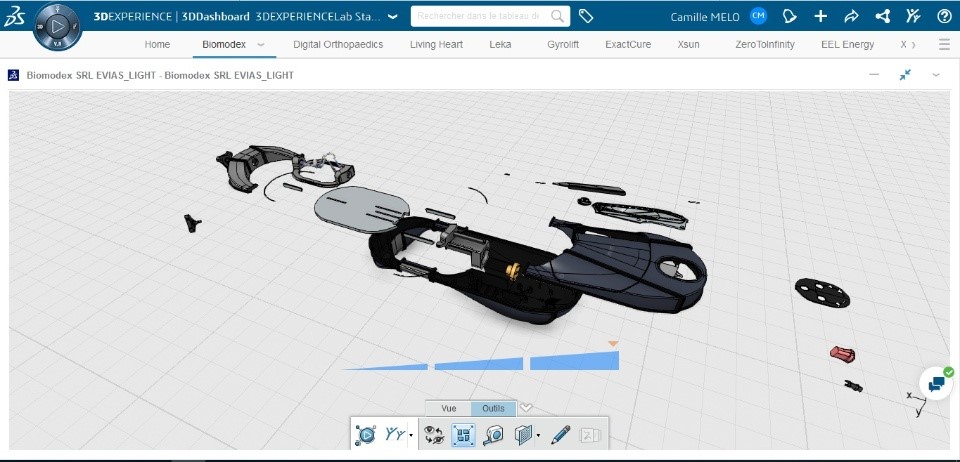
Task: Click the share arrow icon
Action: (851, 17)
